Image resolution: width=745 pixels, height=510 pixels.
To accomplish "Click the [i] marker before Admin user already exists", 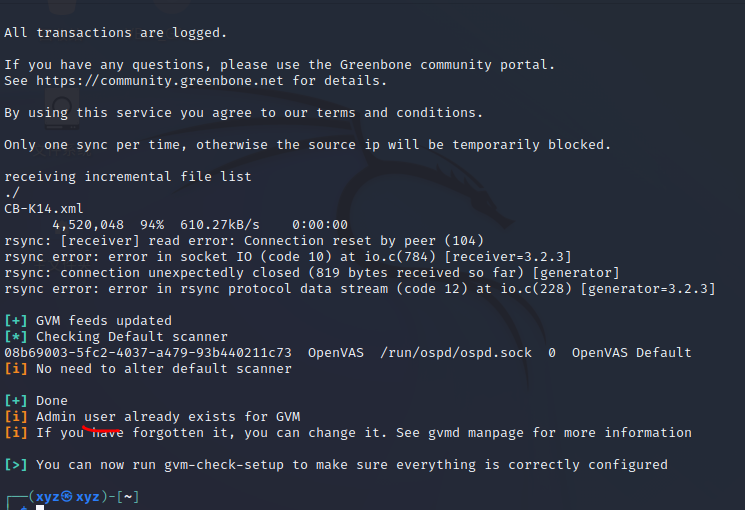I will [x=16, y=417].
